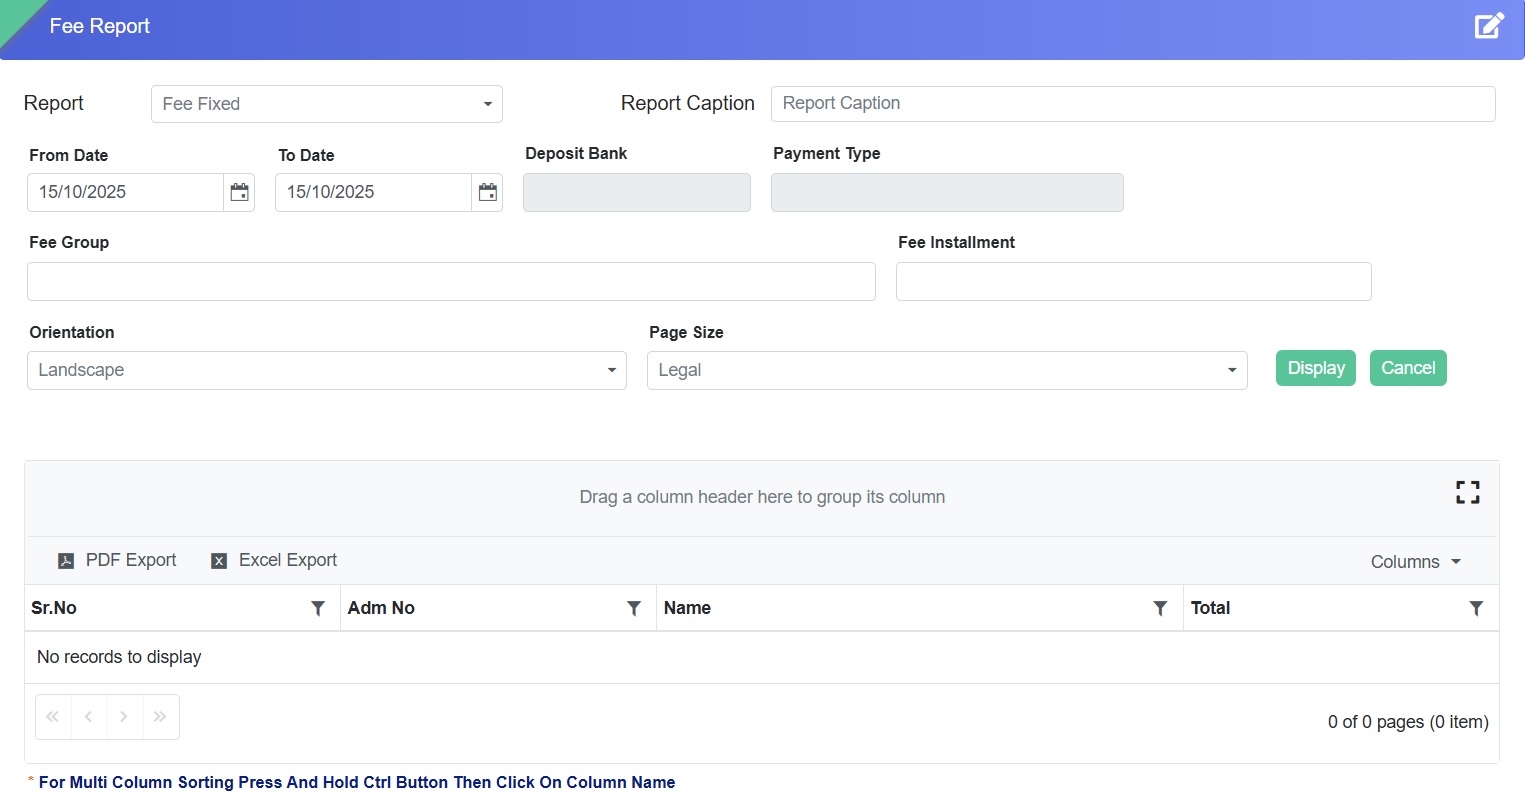Click the filter icon on Sr.No column
The image size is (1525, 793).
(318, 608)
